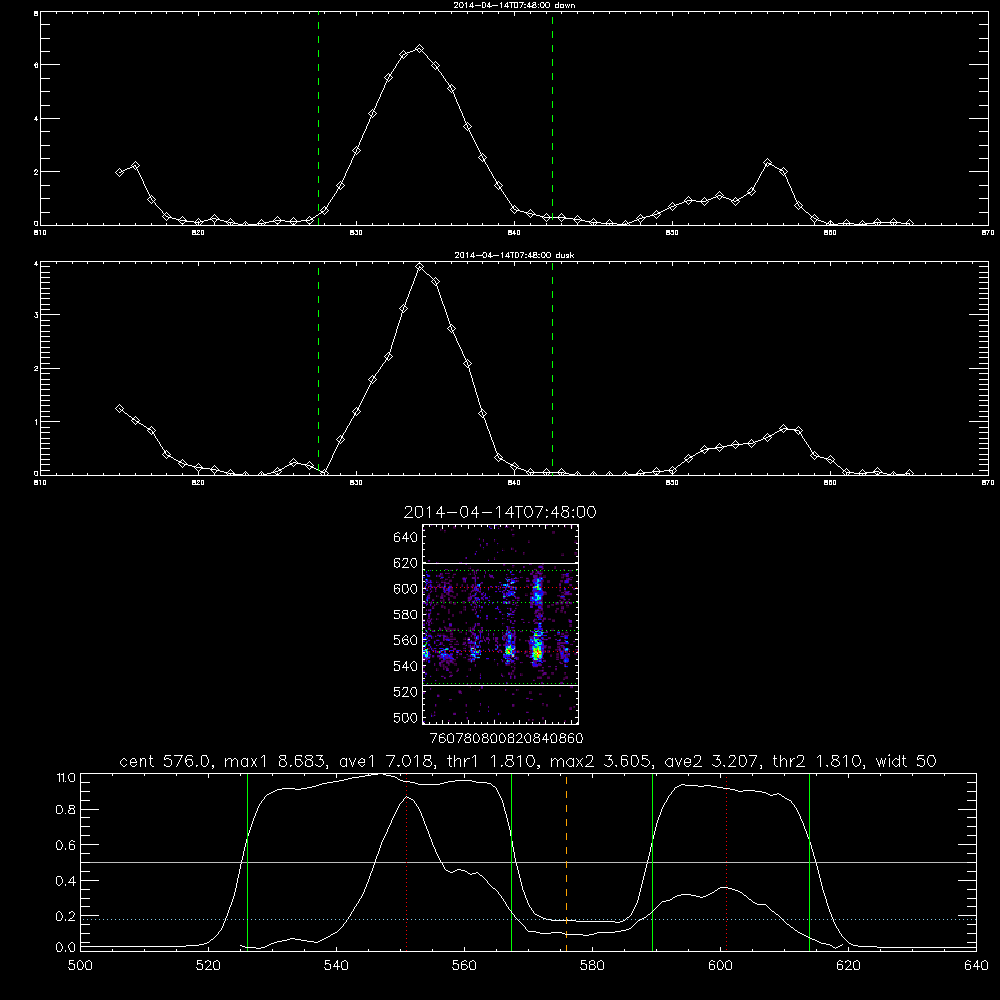
Task: Click the '560' x-axis label of the bottom plot
Action: tap(464, 966)
